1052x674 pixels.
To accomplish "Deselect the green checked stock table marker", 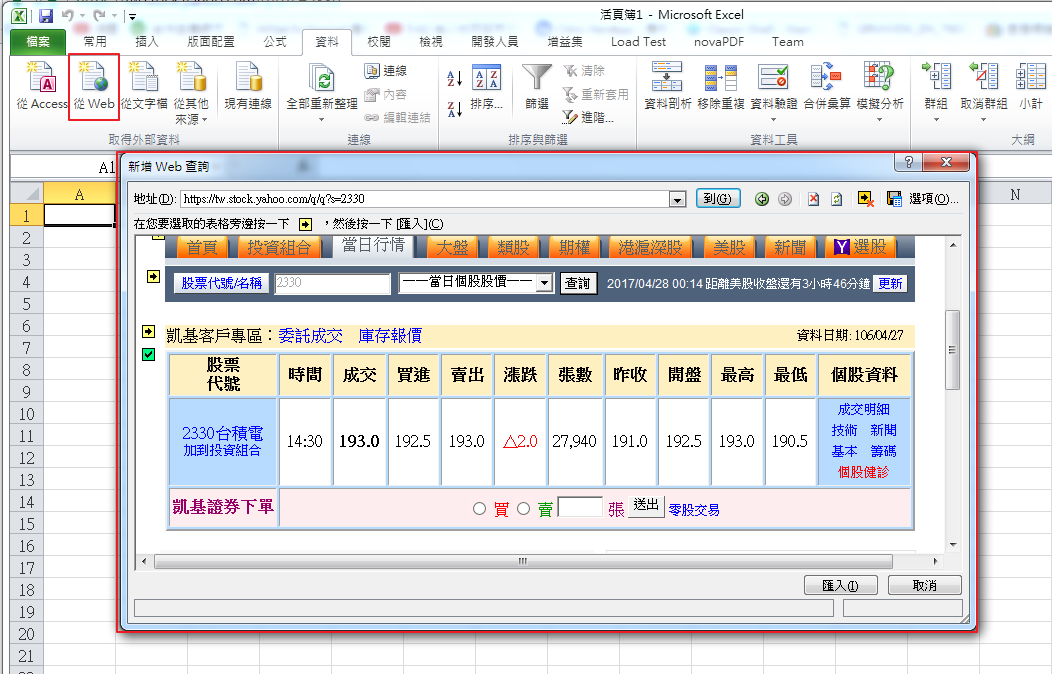I will coord(149,355).
